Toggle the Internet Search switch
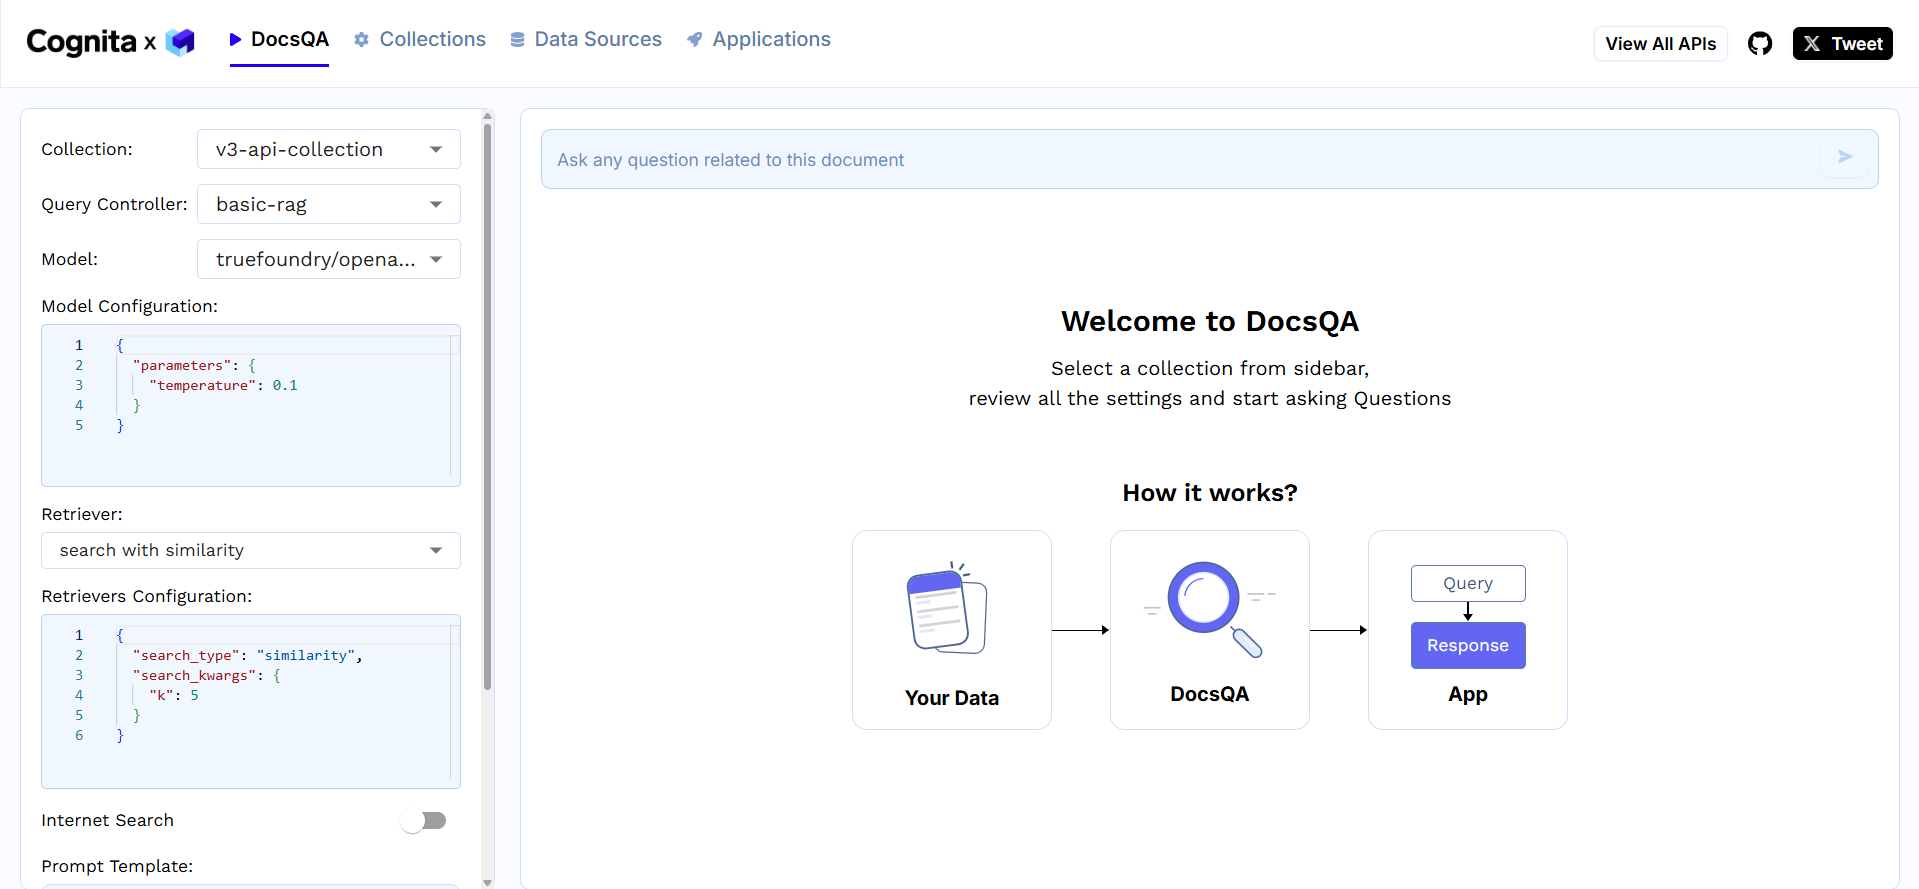The image size is (1919, 889). pos(423,820)
